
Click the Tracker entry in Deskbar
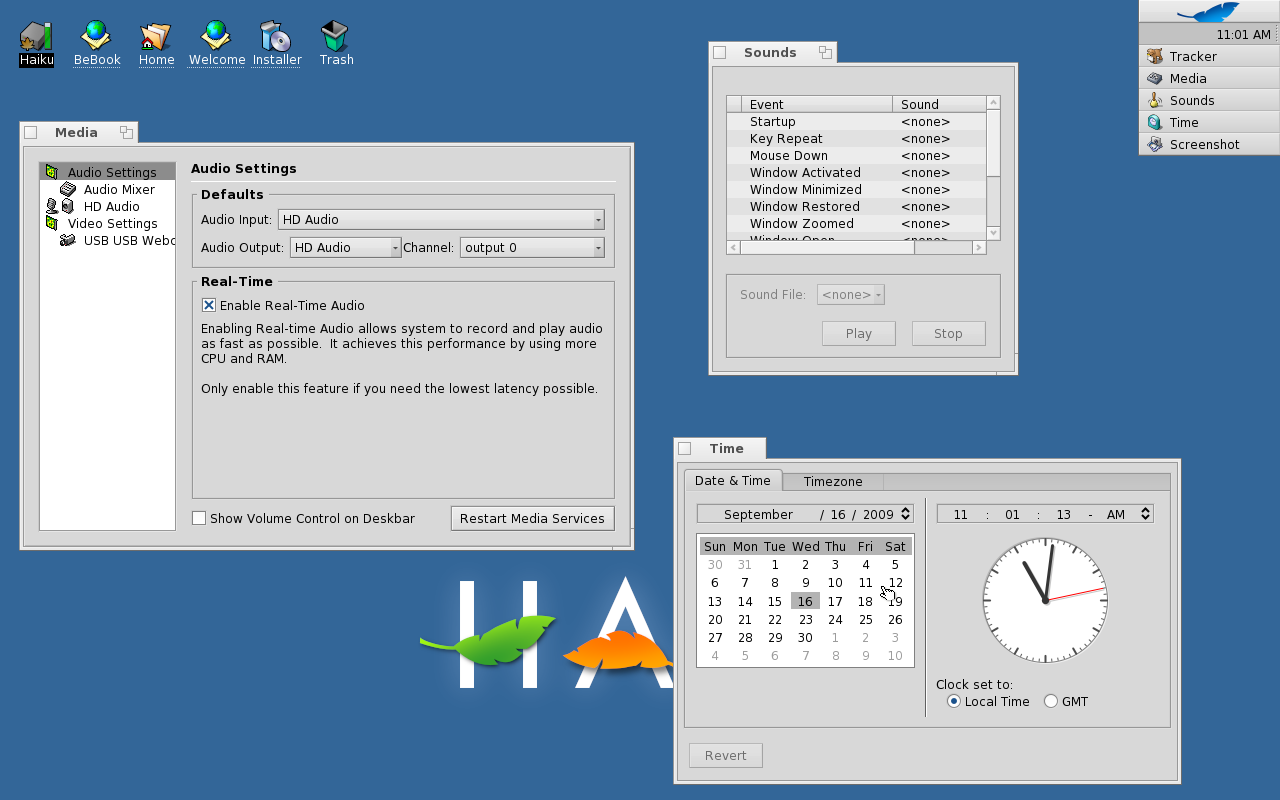(1209, 56)
